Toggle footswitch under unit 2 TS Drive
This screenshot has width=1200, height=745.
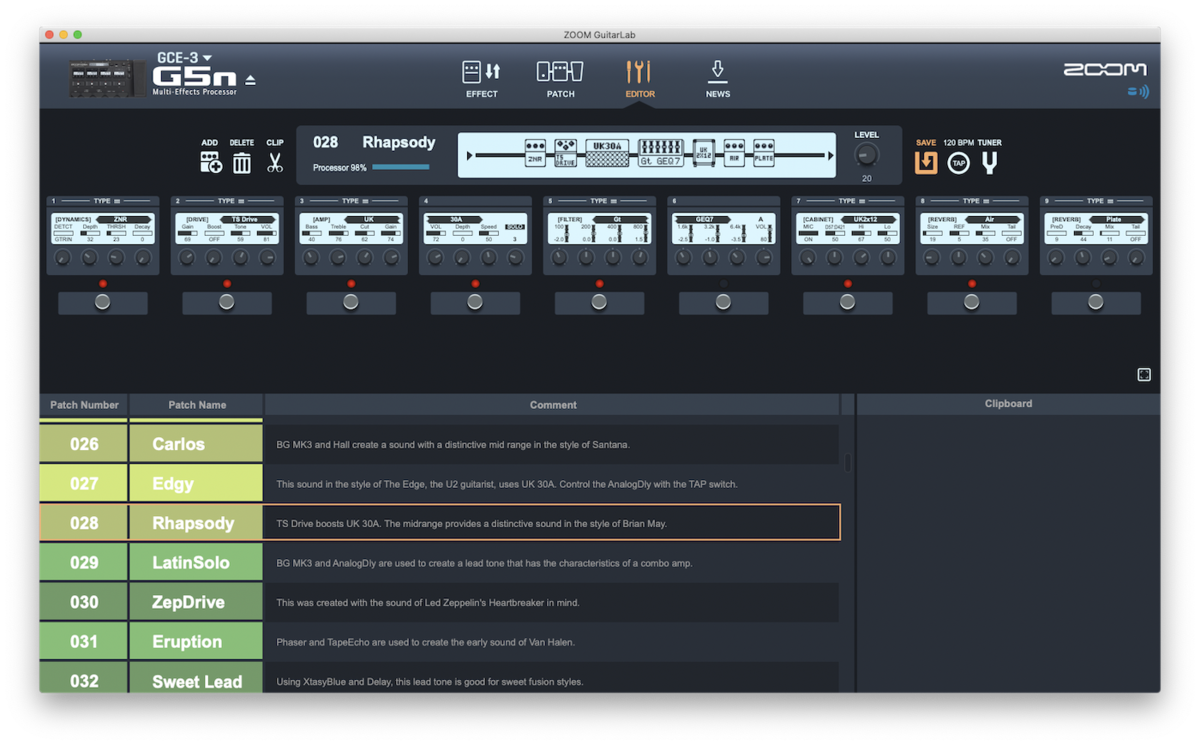point(226,303)
